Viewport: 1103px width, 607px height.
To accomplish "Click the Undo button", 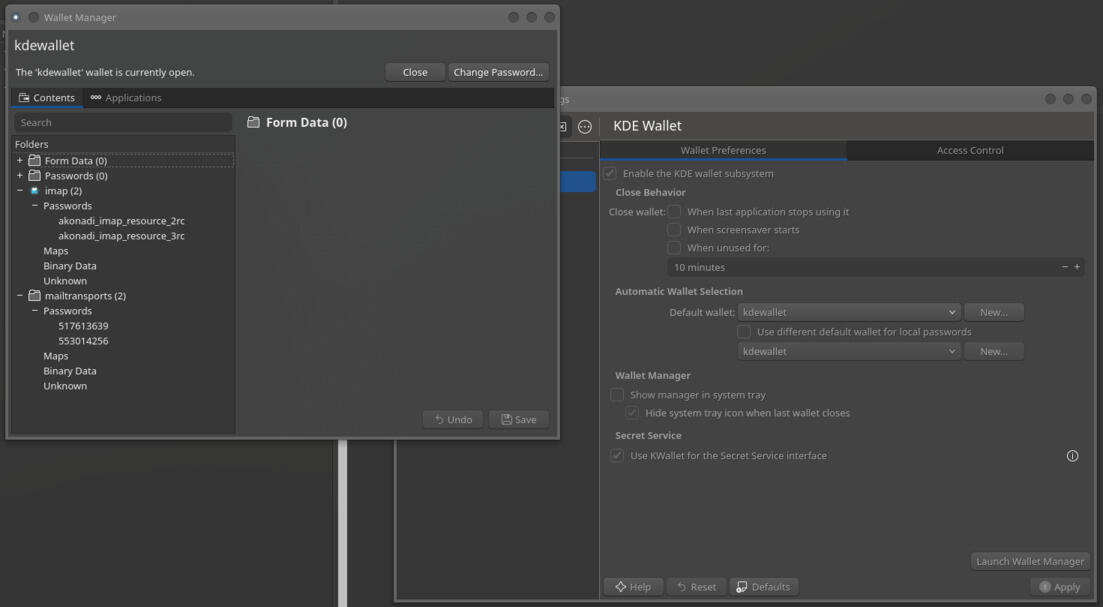I will pyautogui.click(x=453, y=420).
